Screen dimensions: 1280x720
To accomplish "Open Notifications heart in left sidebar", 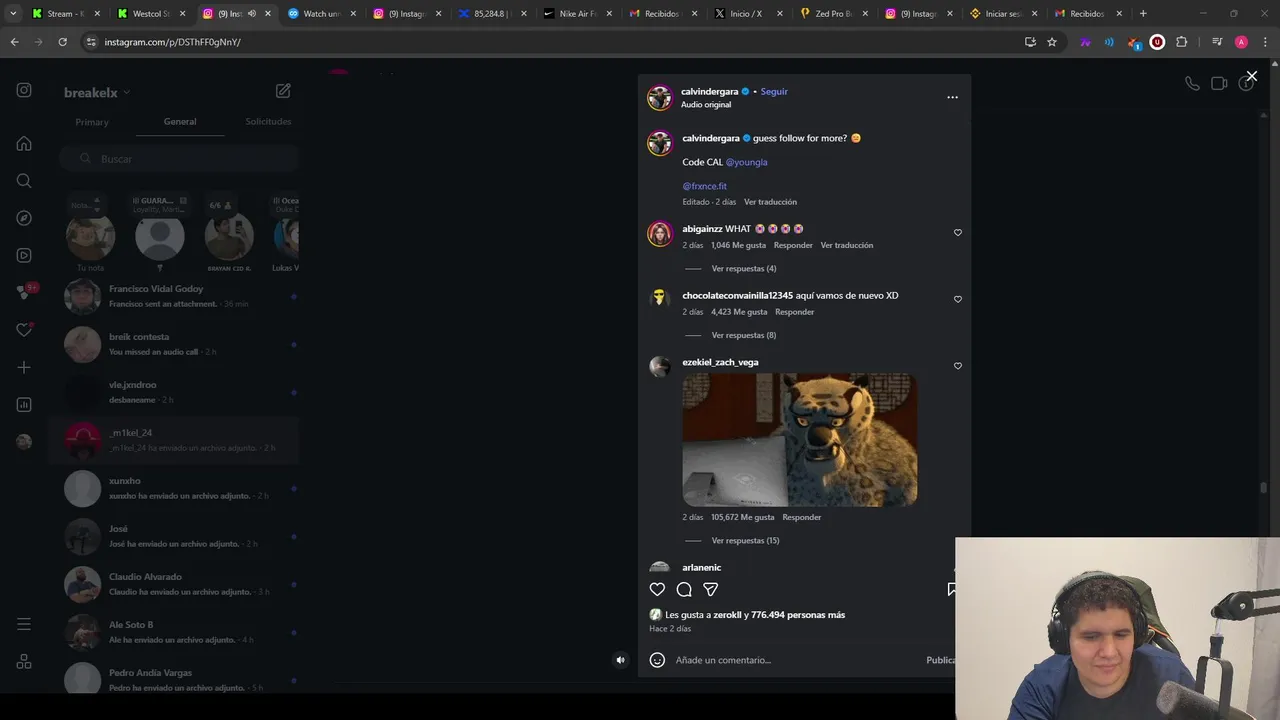I will [x=24, y=330].
